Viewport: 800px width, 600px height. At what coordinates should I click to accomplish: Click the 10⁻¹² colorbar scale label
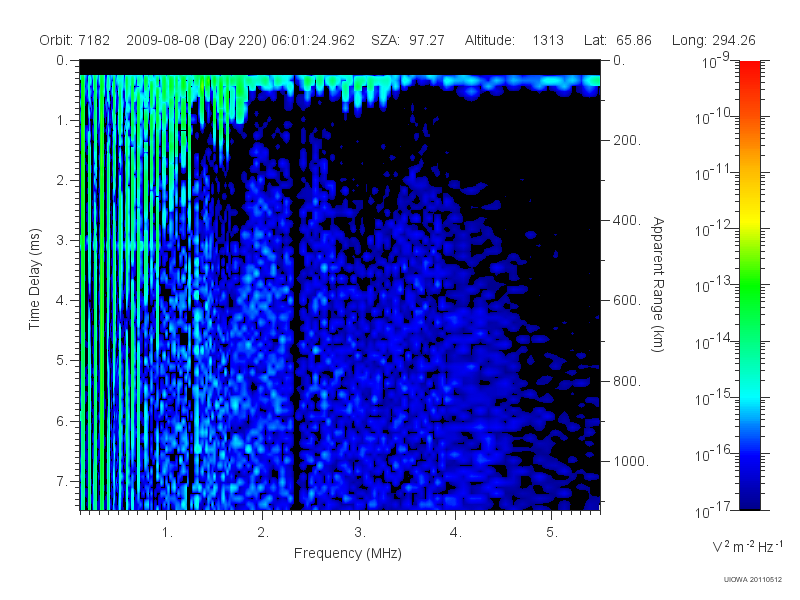pos(715,229)
